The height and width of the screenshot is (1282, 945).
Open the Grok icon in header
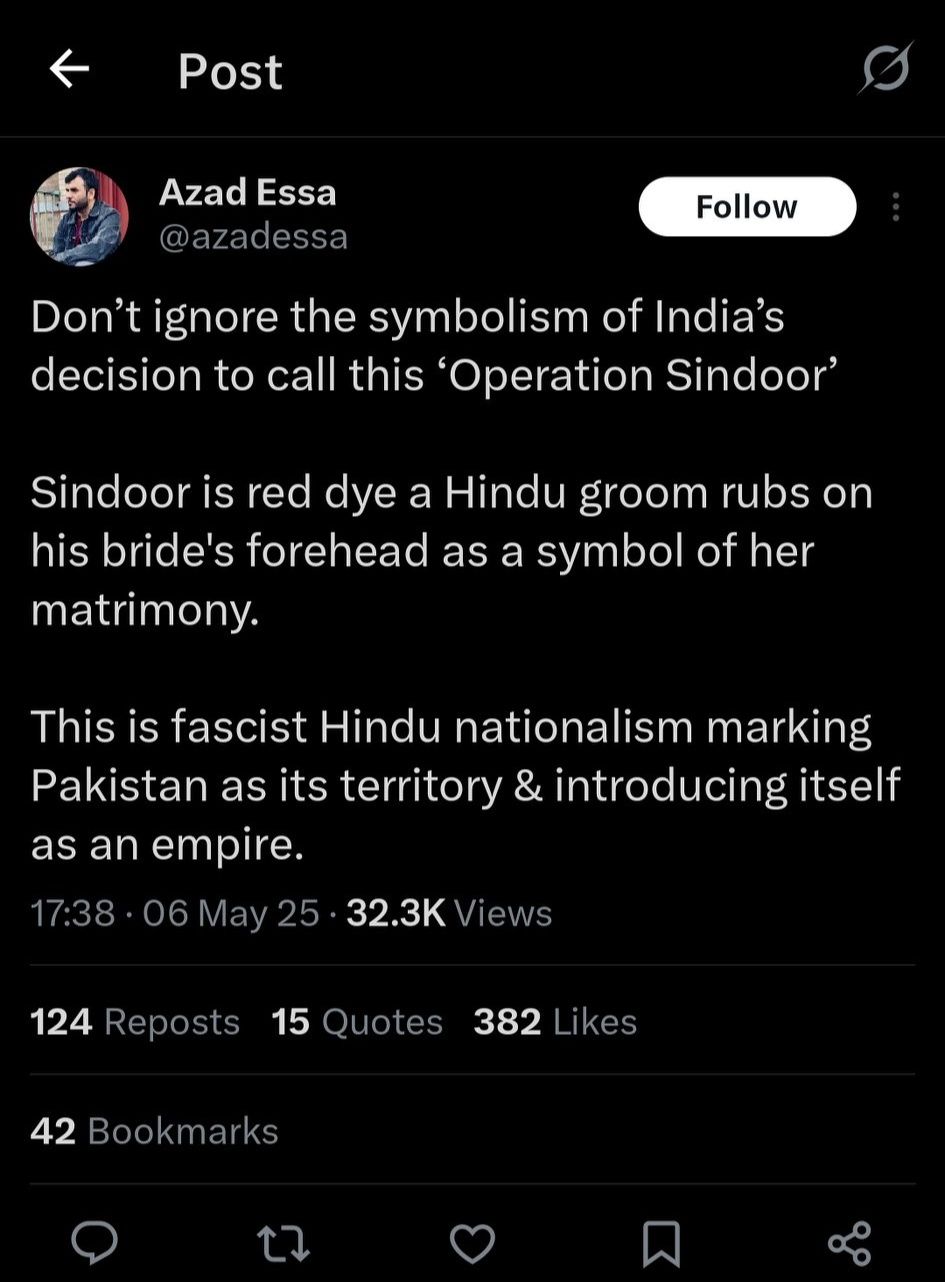pyautogui.click(x=886, y=69)
